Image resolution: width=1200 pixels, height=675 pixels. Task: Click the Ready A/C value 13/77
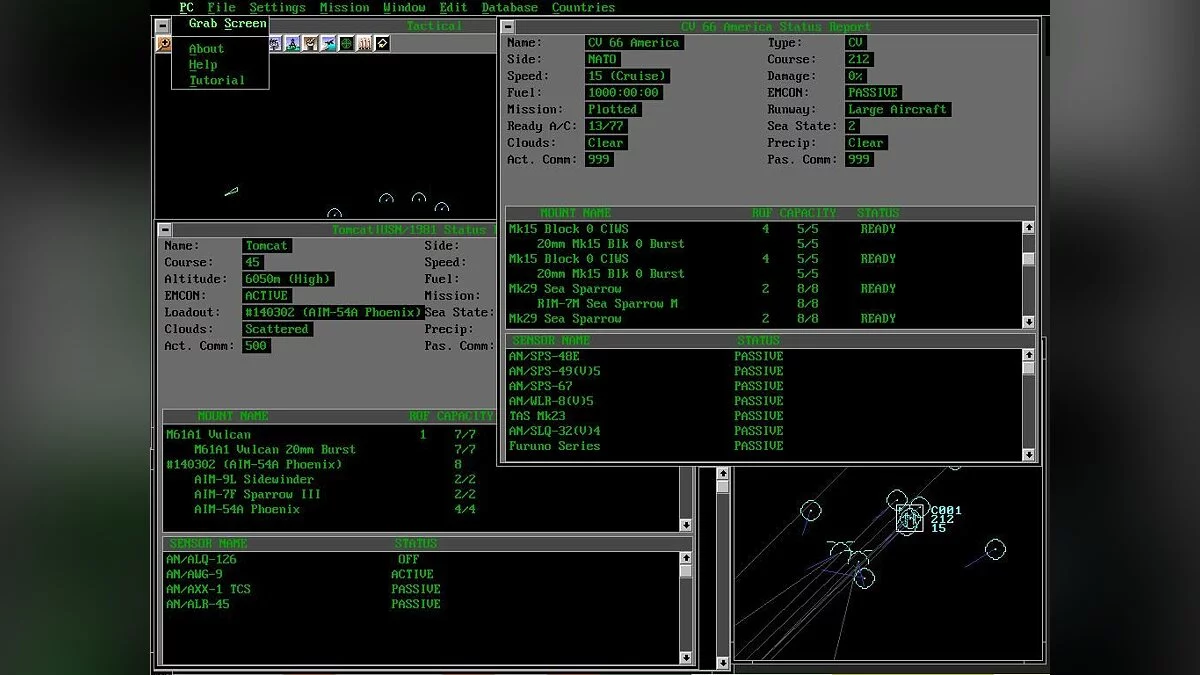[x=607, y=126]
